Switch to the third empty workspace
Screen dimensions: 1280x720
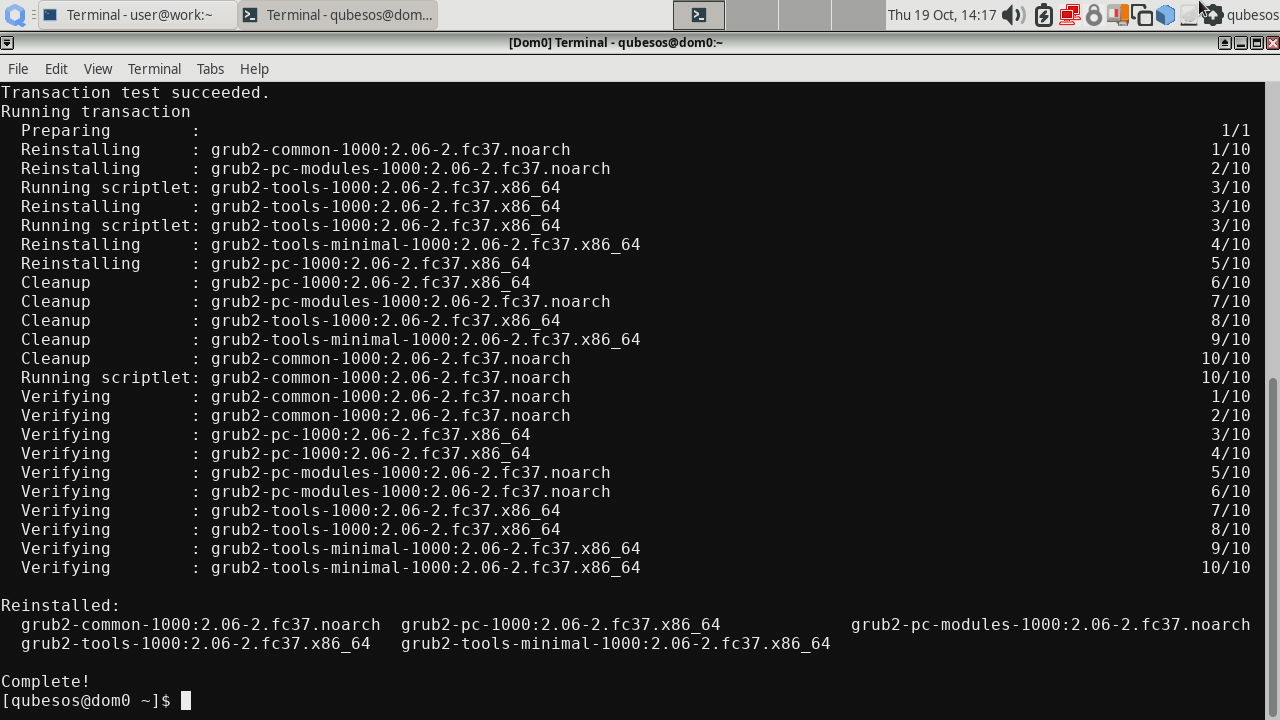[804, 15]
